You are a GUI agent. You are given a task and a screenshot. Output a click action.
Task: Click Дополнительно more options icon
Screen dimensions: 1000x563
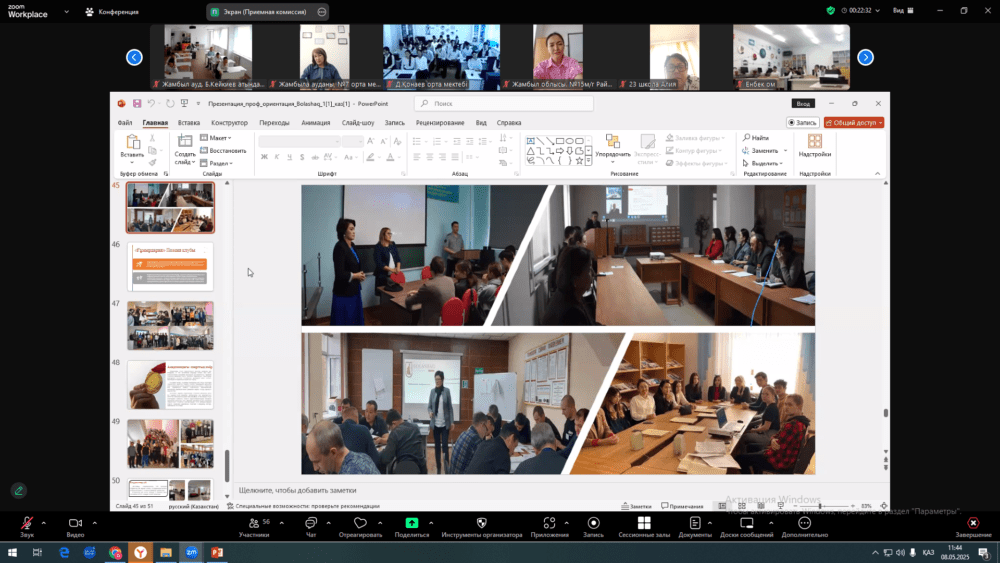[x=805, y=523]
